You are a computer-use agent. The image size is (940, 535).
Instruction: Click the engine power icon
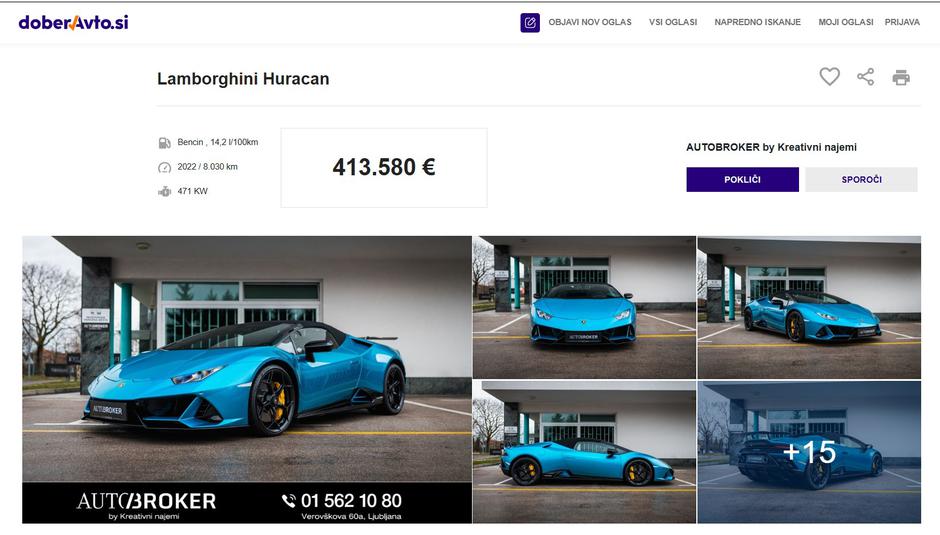(x=164, y=192)
